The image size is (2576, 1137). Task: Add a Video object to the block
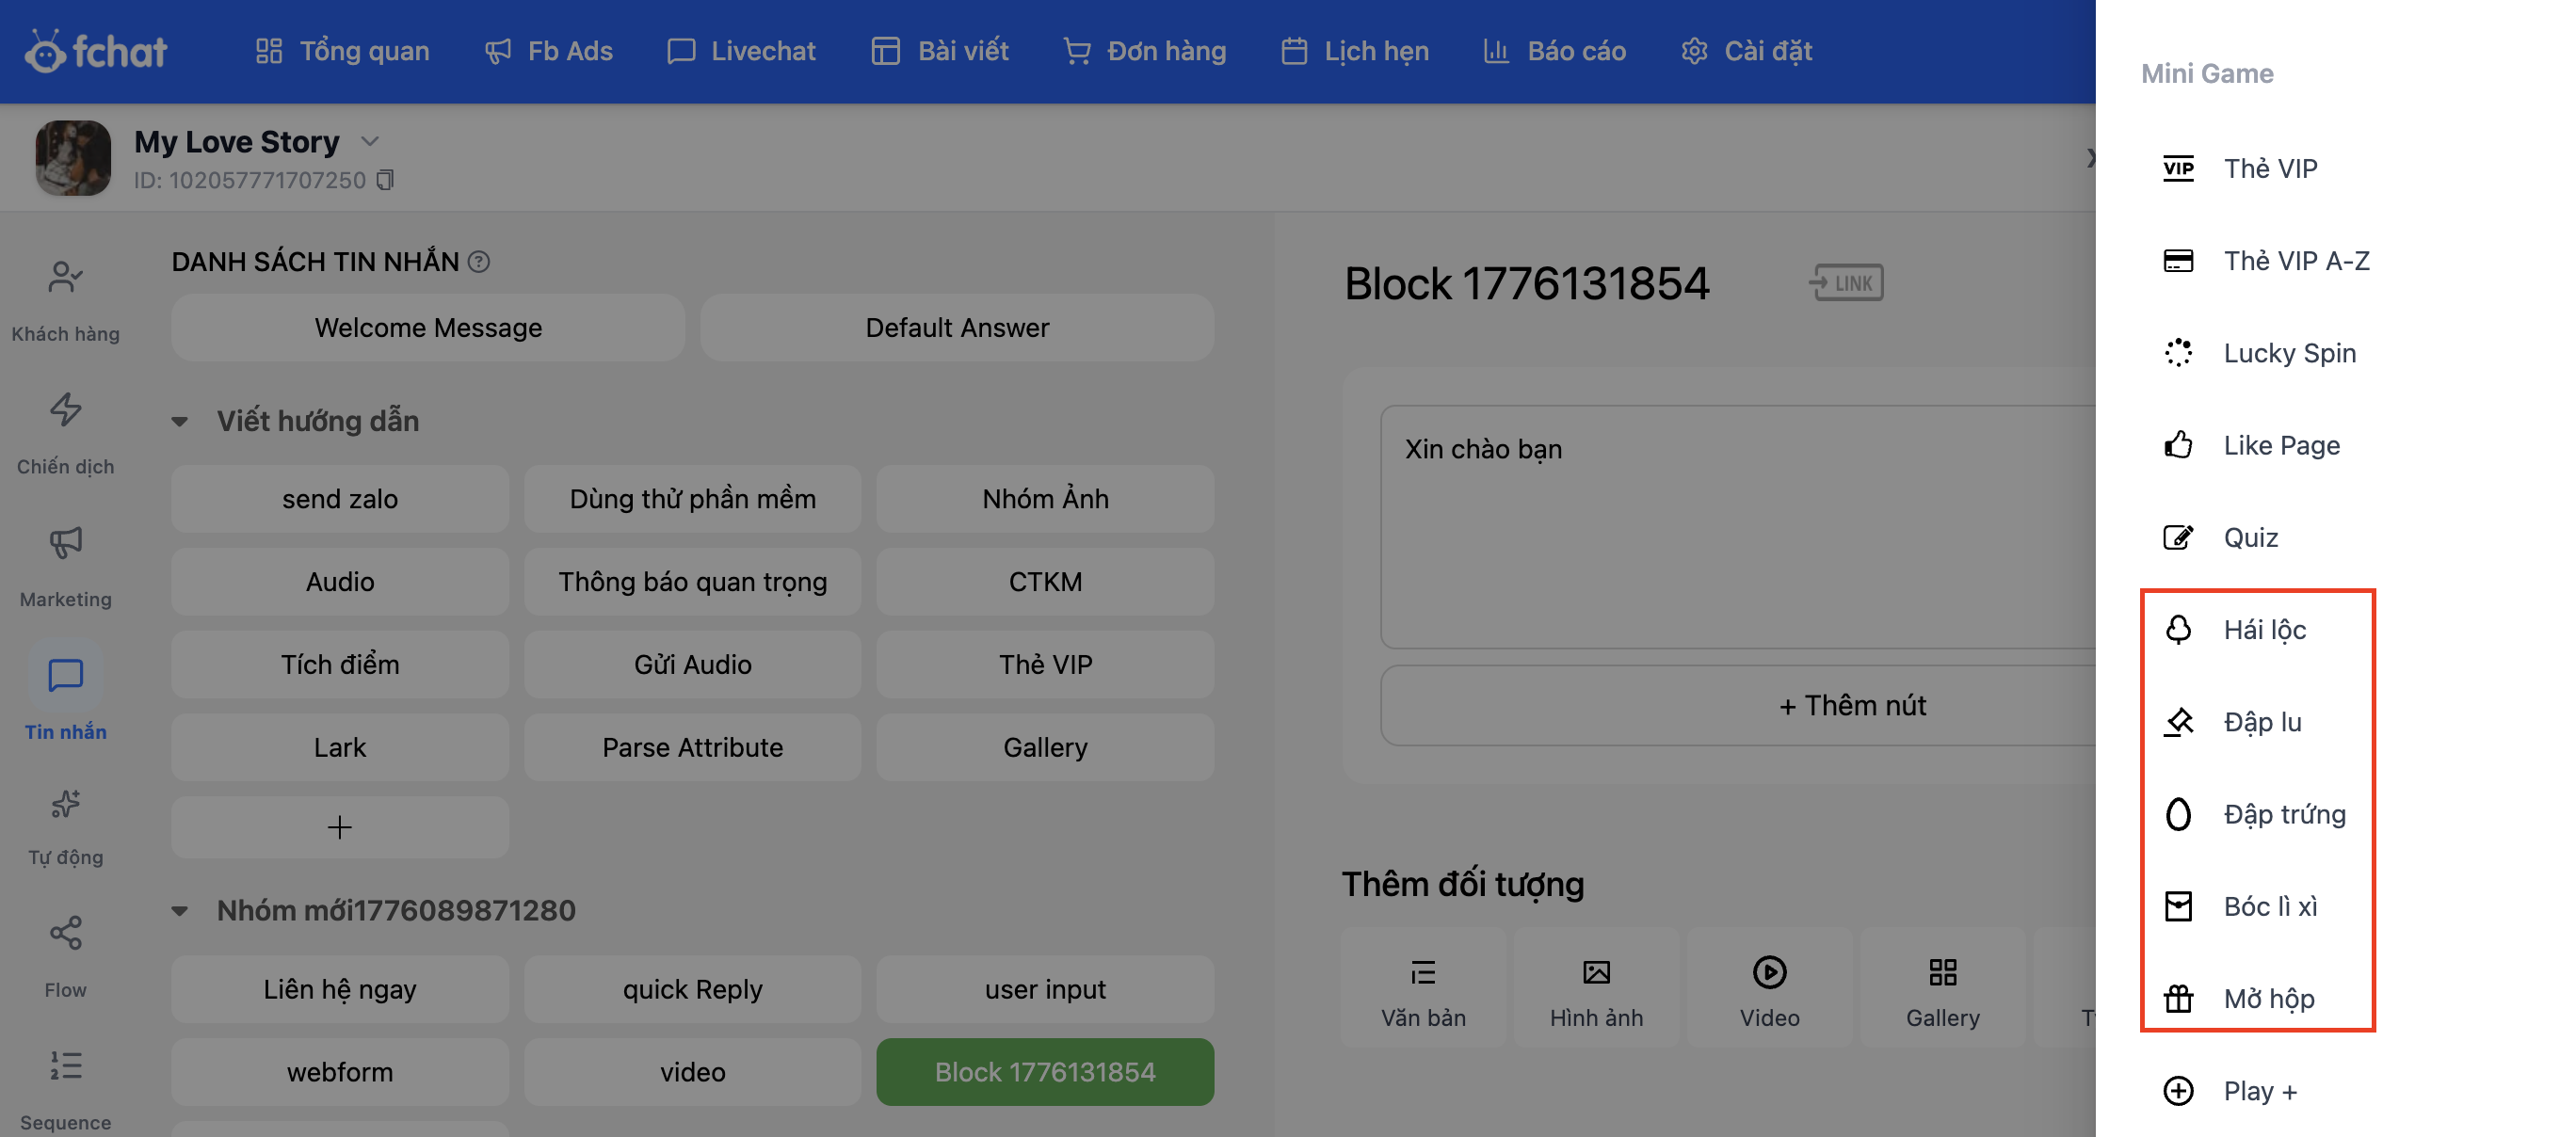(x=1768, y=988)
